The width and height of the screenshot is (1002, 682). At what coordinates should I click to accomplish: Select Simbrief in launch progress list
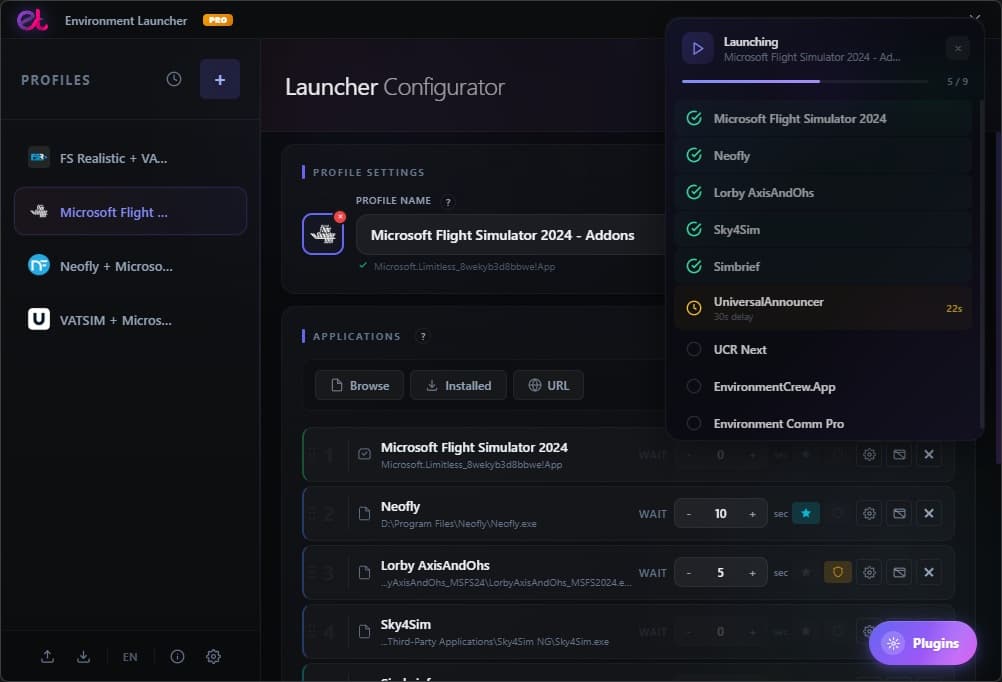point(823,267)
